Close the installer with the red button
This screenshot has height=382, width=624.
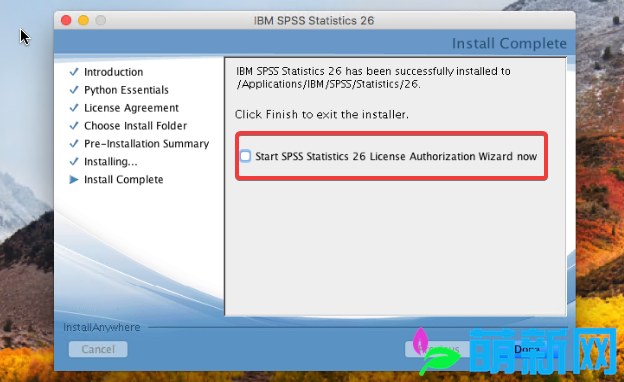tap(66, 20)
